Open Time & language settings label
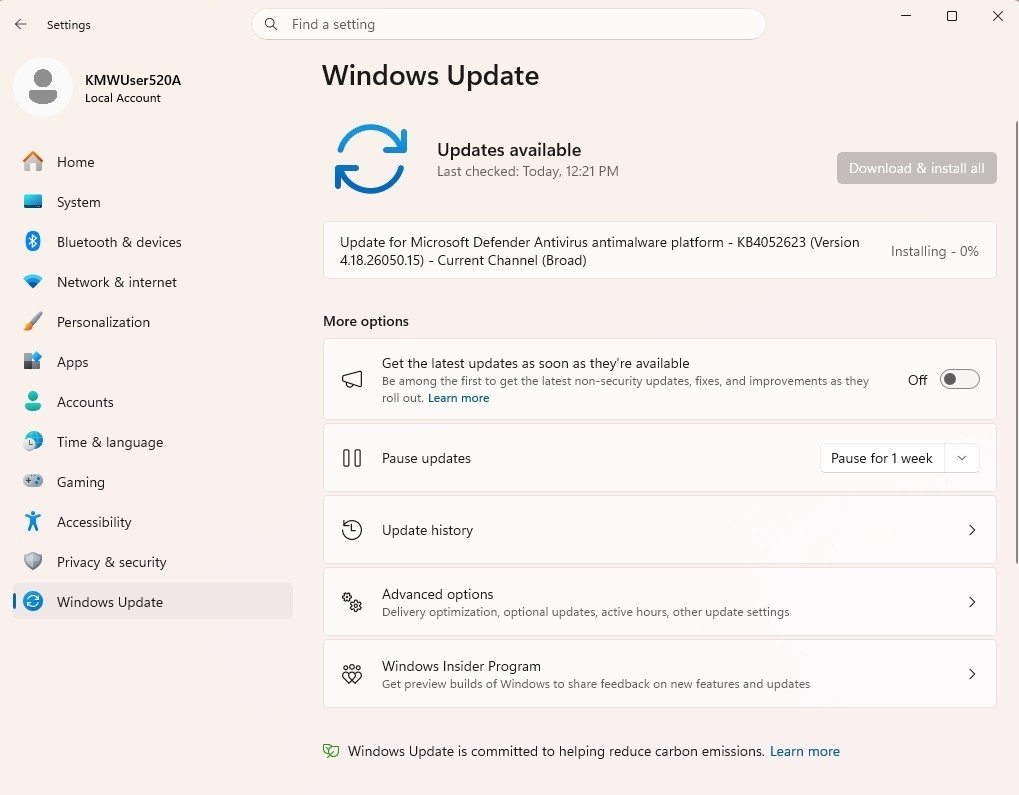The height and width of the screenshot is (795, 1019). point(110,442)
